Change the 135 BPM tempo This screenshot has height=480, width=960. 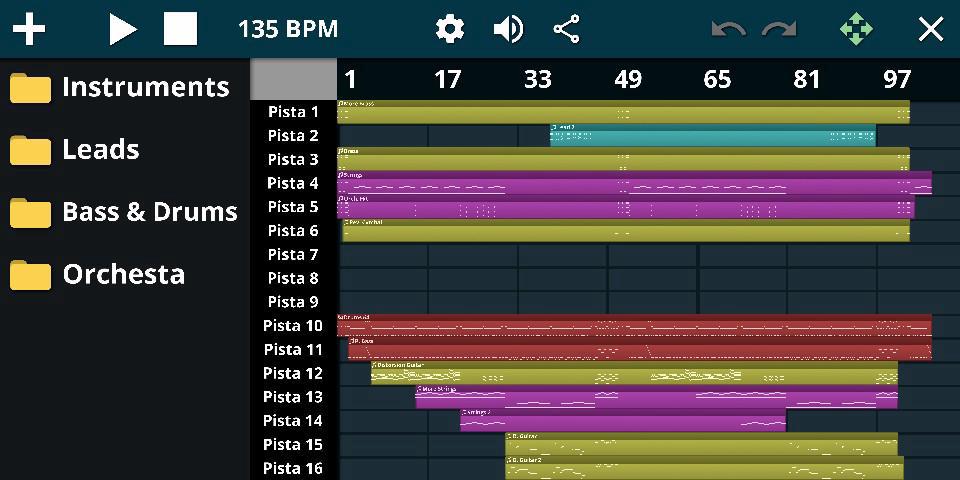coord(288,29)
